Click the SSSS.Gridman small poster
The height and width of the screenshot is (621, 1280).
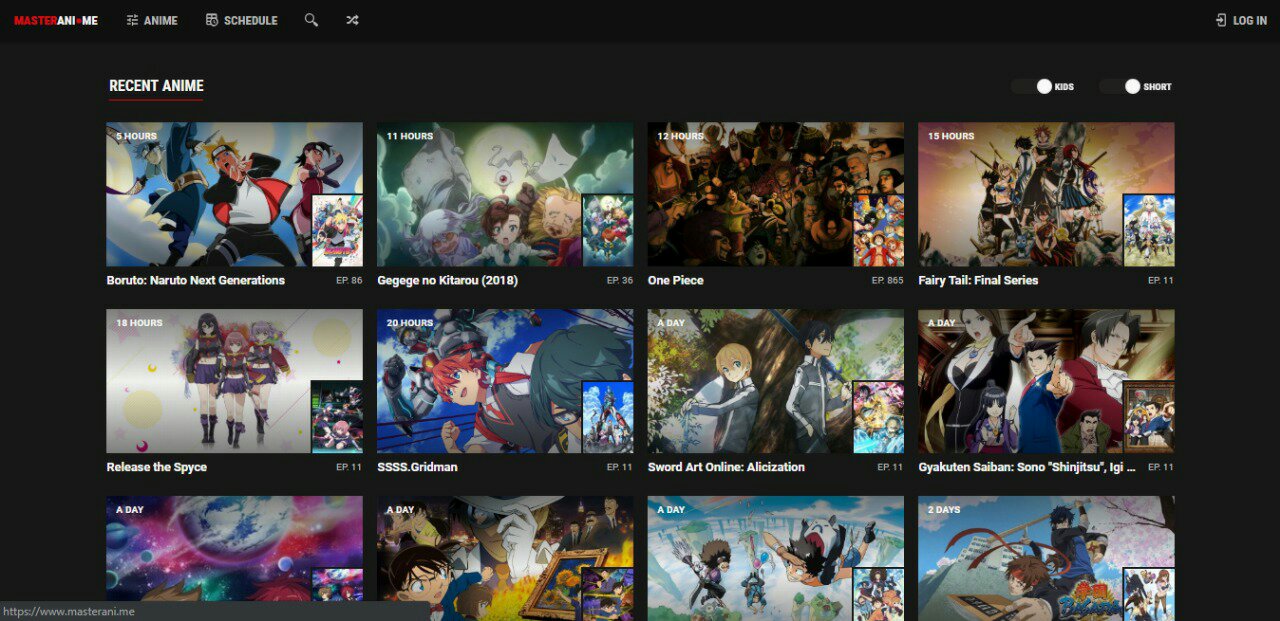[x=608, y=417]
